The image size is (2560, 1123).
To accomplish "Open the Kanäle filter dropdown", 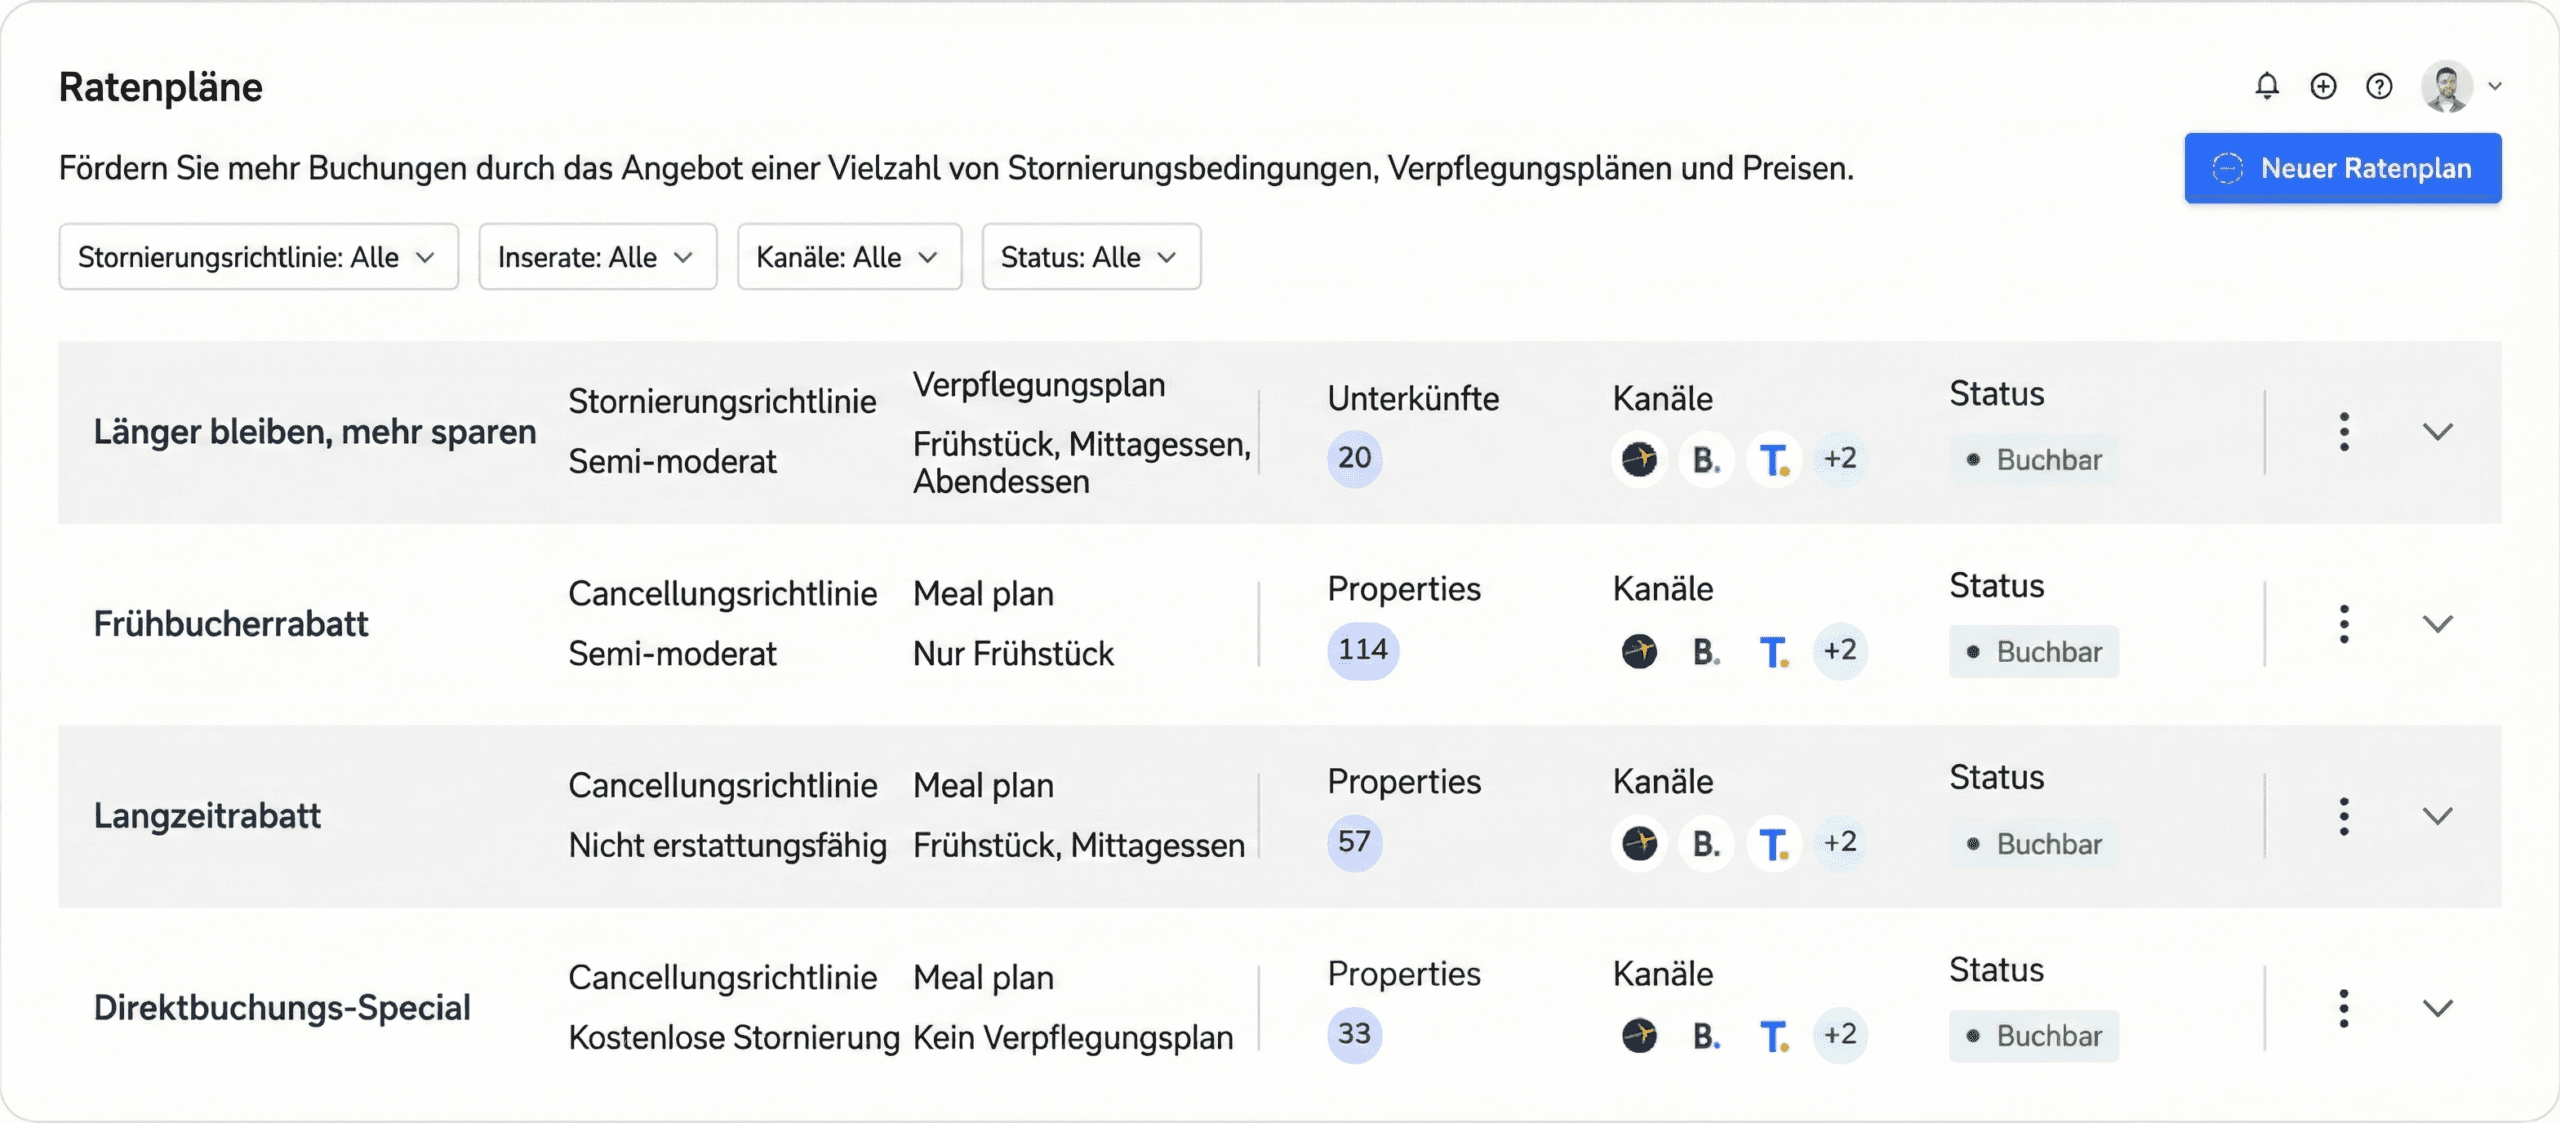I will click(849, 257).
